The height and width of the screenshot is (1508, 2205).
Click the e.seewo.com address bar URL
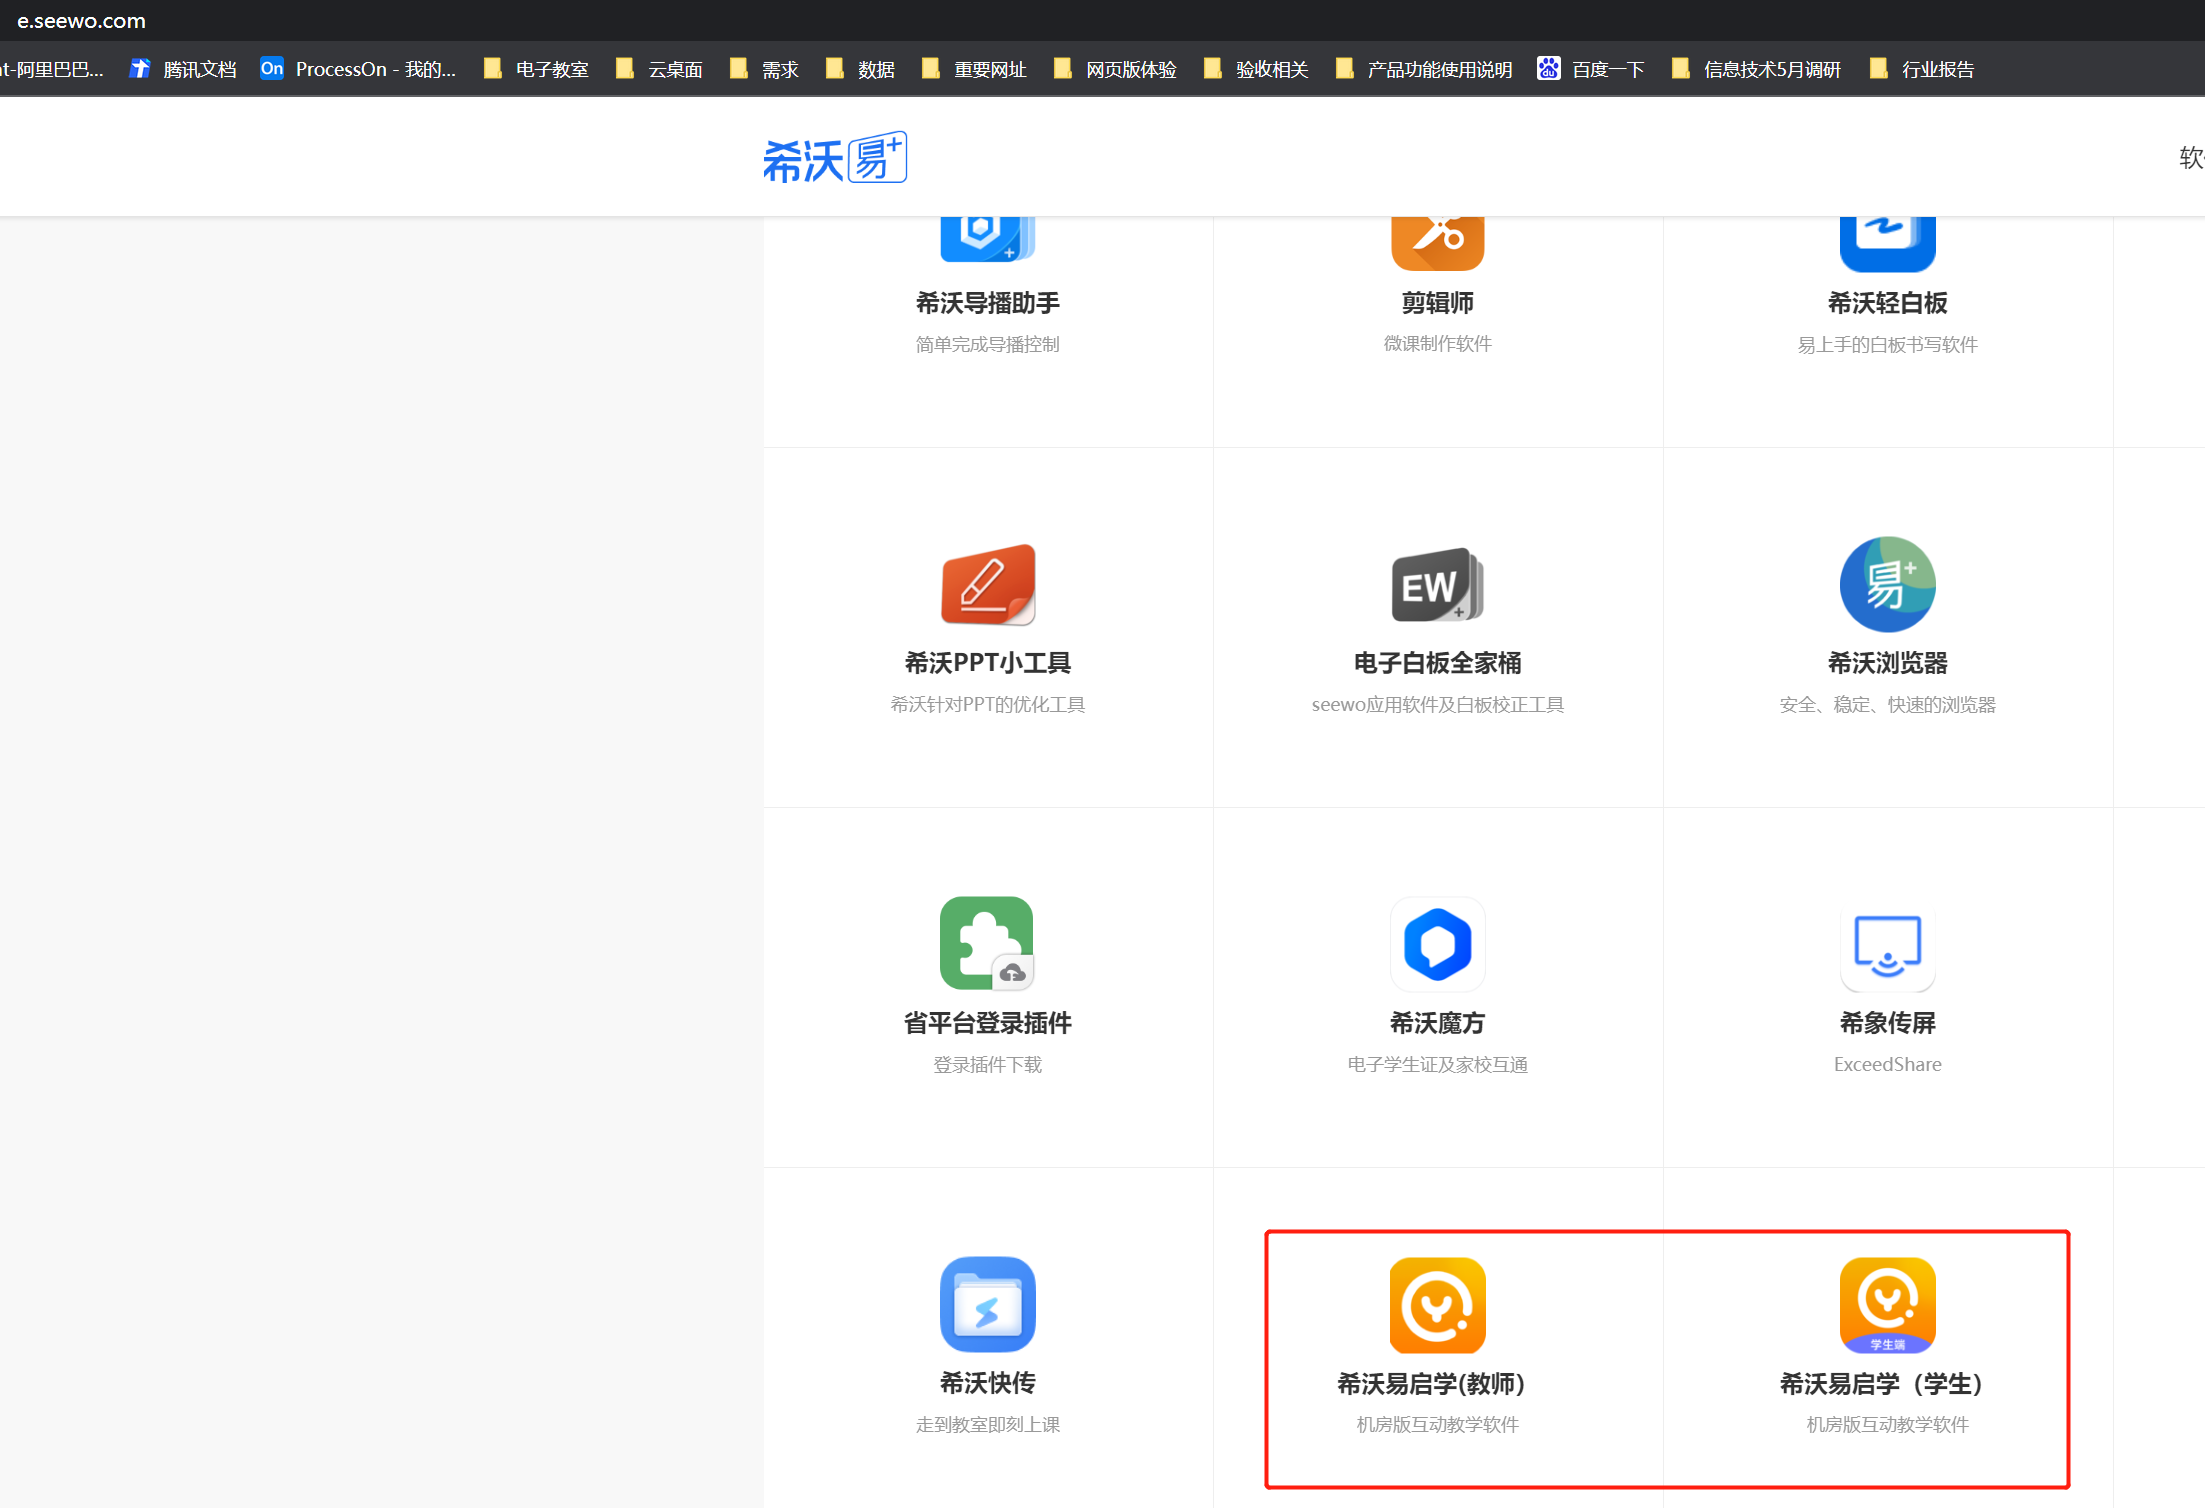tap(82, 21)
